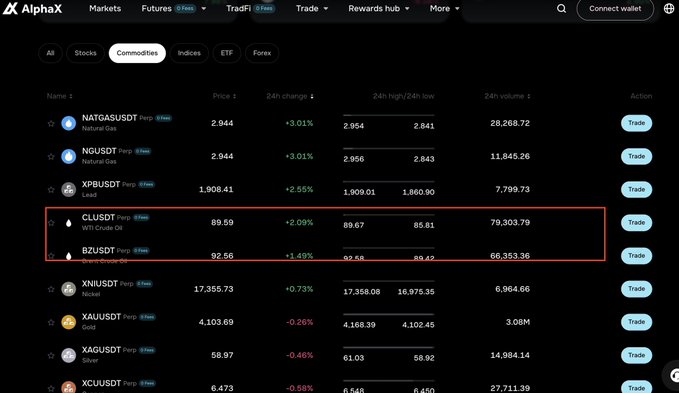This screenshot has width=679, height=393.
Task: Select the Forex category tab
Action: [262, 53]
